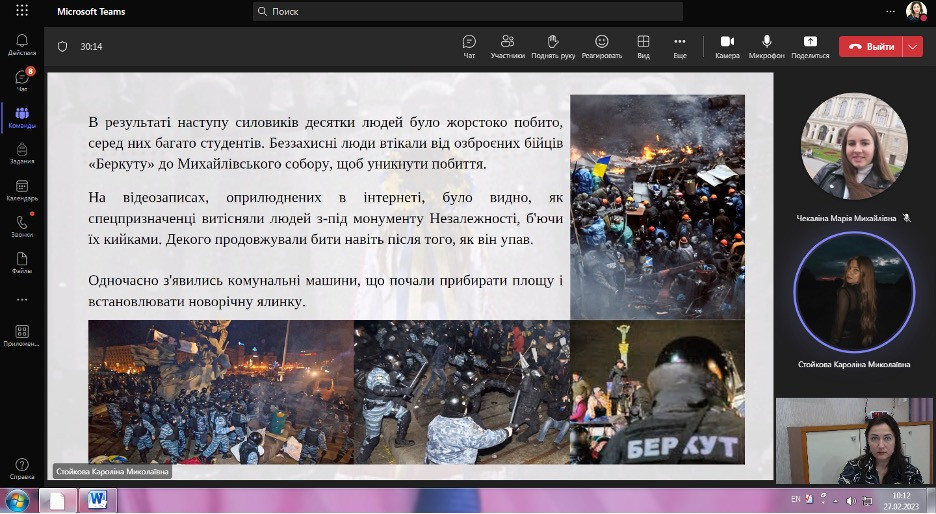Open Реагировать reactions menu
This screenshot has width=936, height=514.
(601, 46)
